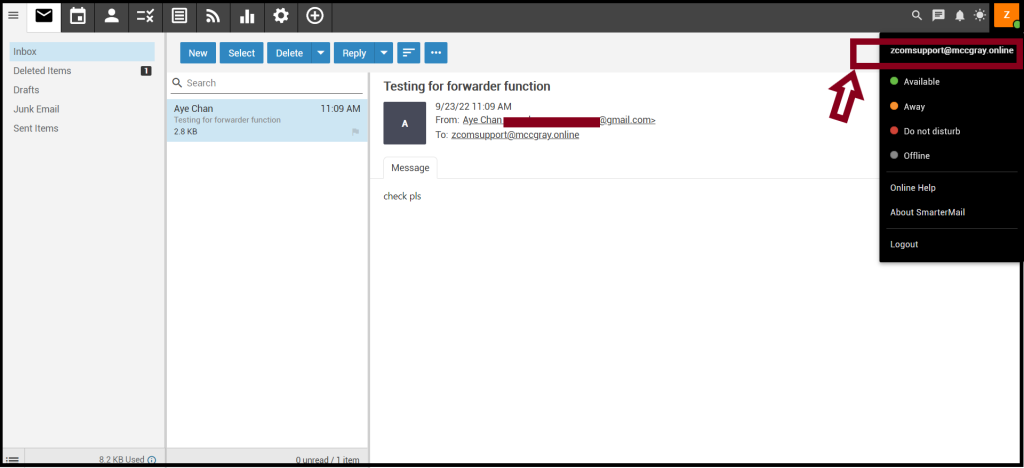Click the message Search field
Viewport: 1024px width, 468px height.
click(x=267, y=83)
